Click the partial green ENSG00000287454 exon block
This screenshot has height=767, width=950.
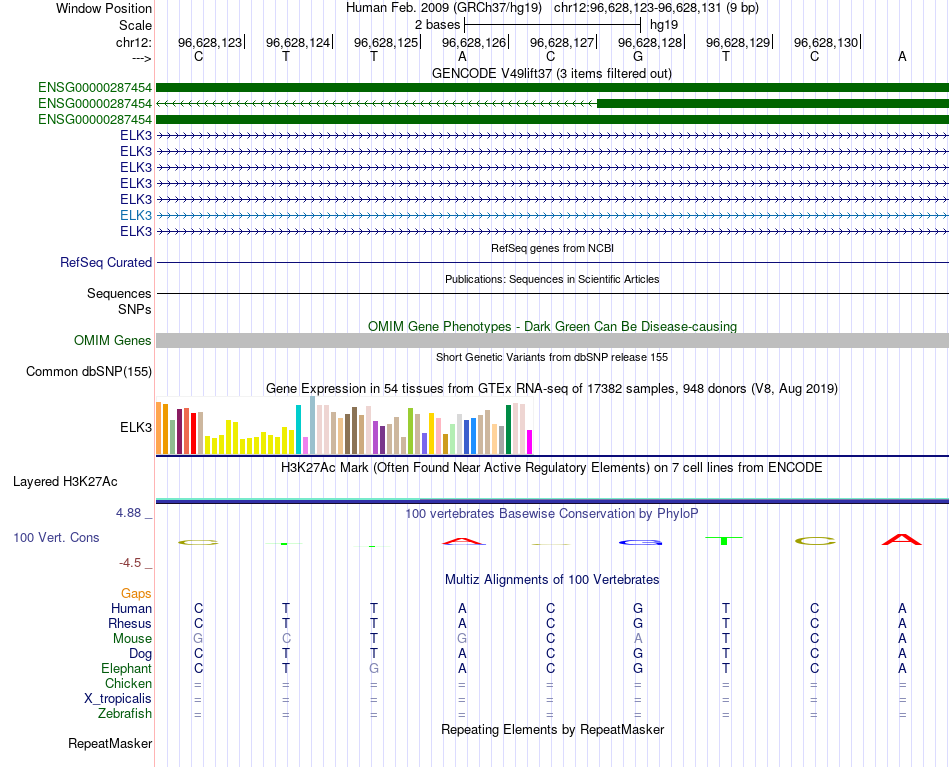[773, 104]
